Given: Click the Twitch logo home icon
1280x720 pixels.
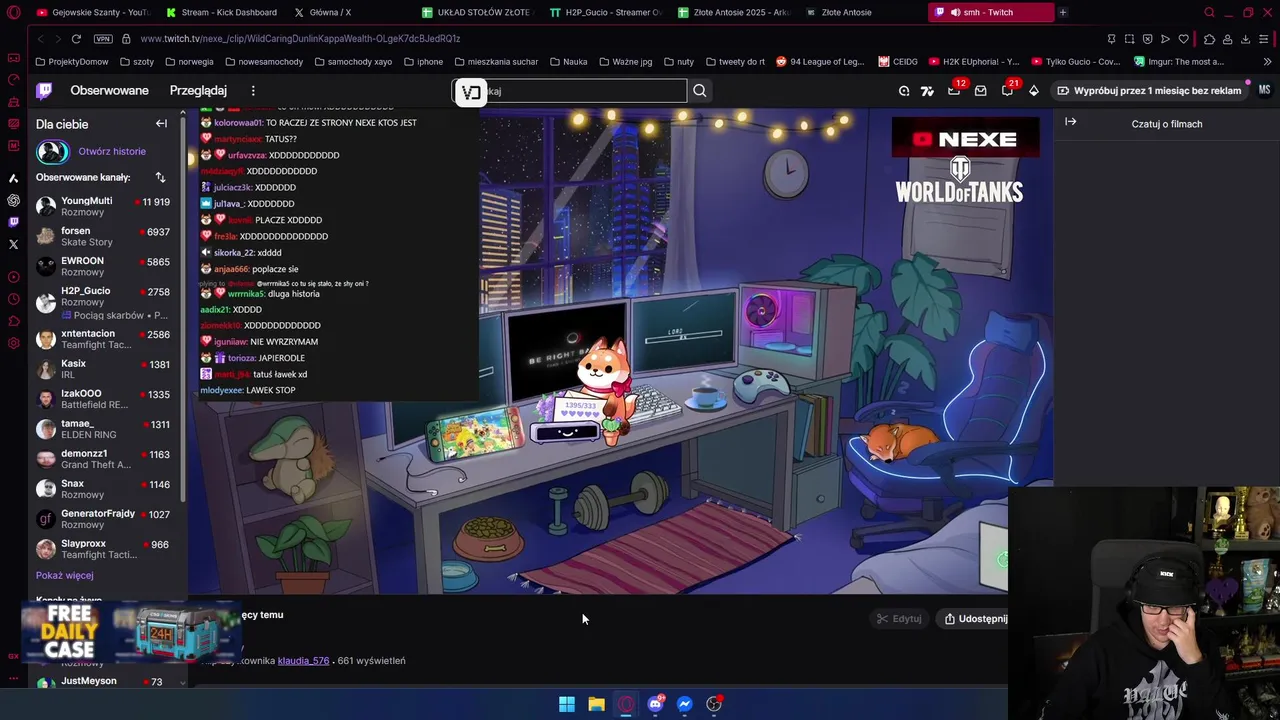Looking at the screenshot, I should [44, 91].
